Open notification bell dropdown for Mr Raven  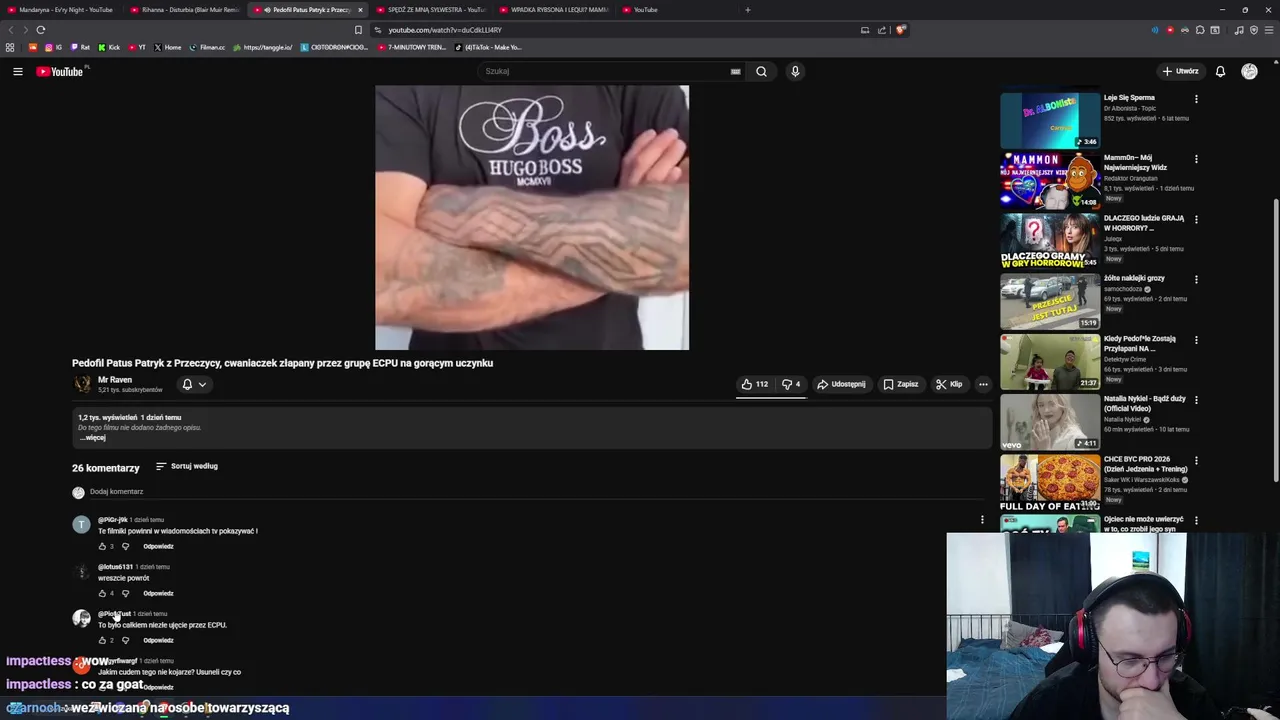point(194,384)
